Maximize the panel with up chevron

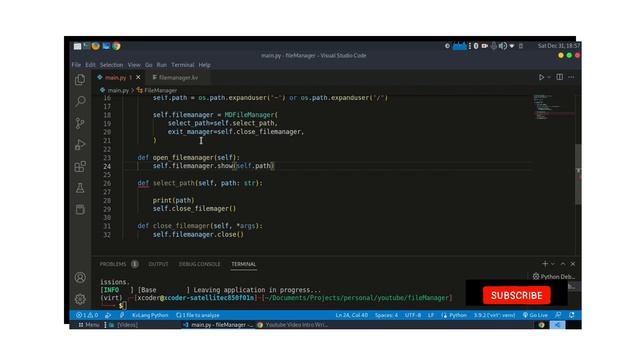click(563, 264)
